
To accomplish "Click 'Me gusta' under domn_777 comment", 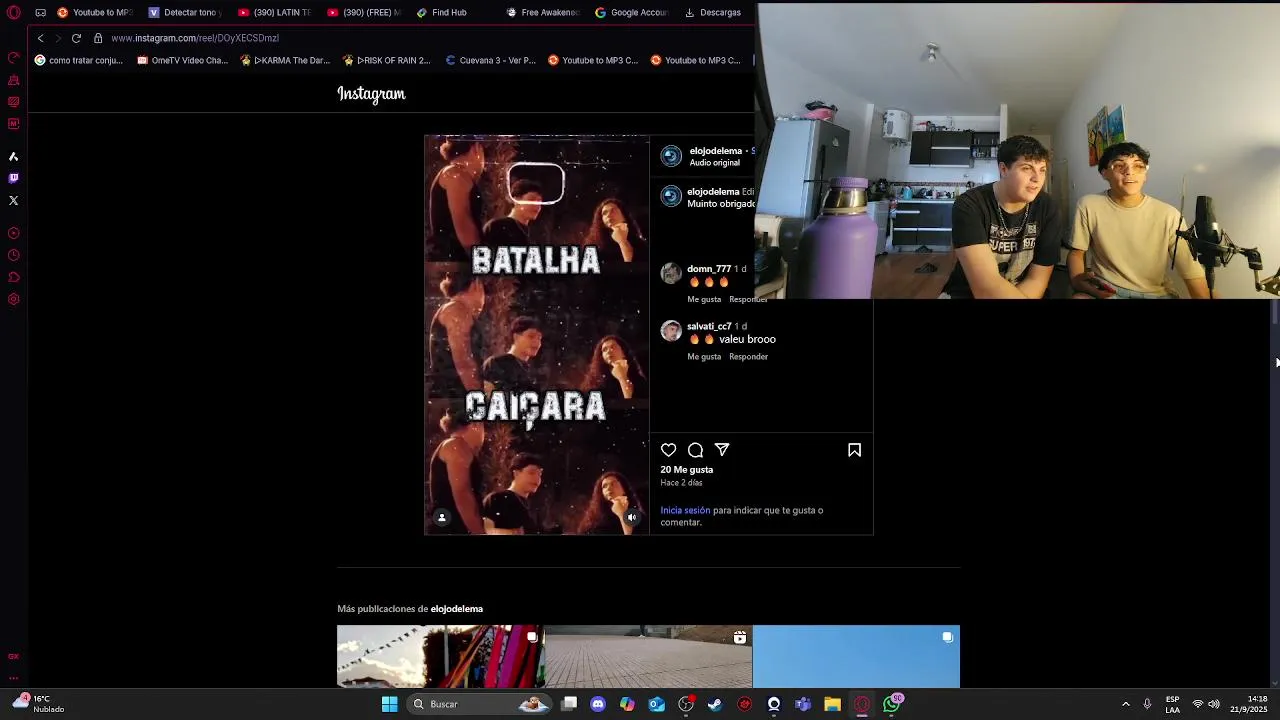I will coord(704,300).
